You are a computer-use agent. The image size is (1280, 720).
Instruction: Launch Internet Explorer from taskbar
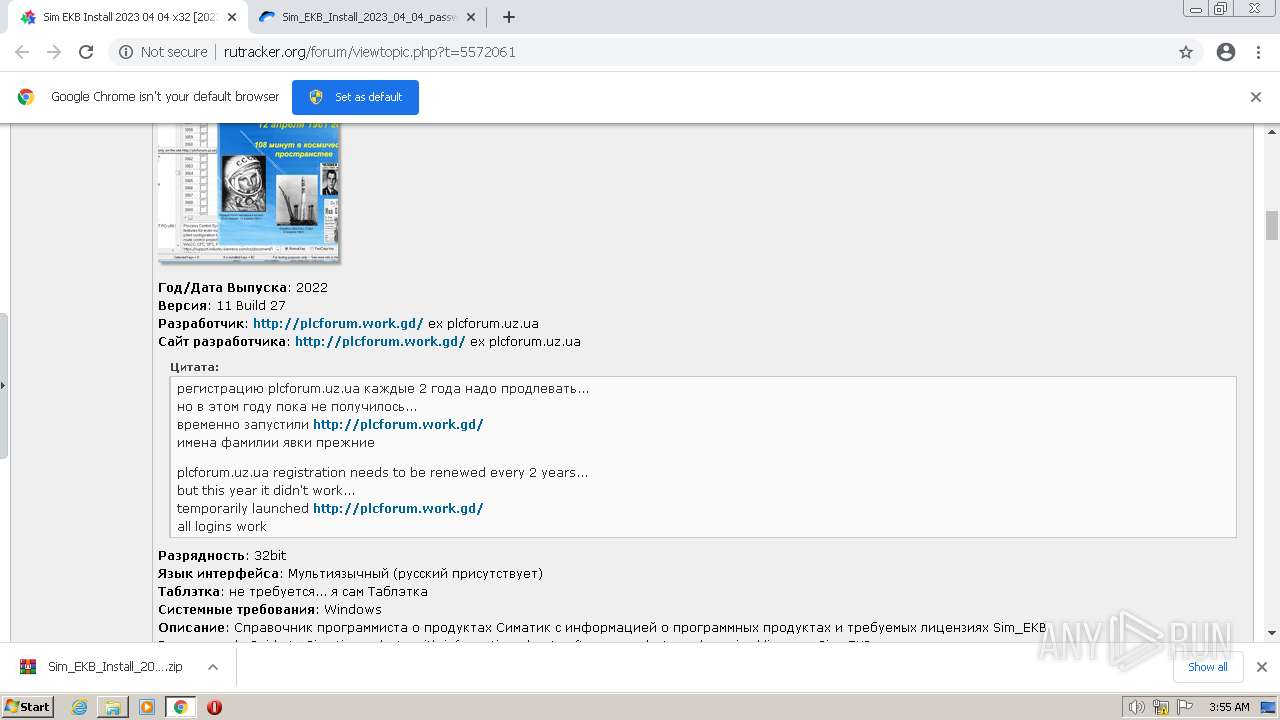point(80,707)
